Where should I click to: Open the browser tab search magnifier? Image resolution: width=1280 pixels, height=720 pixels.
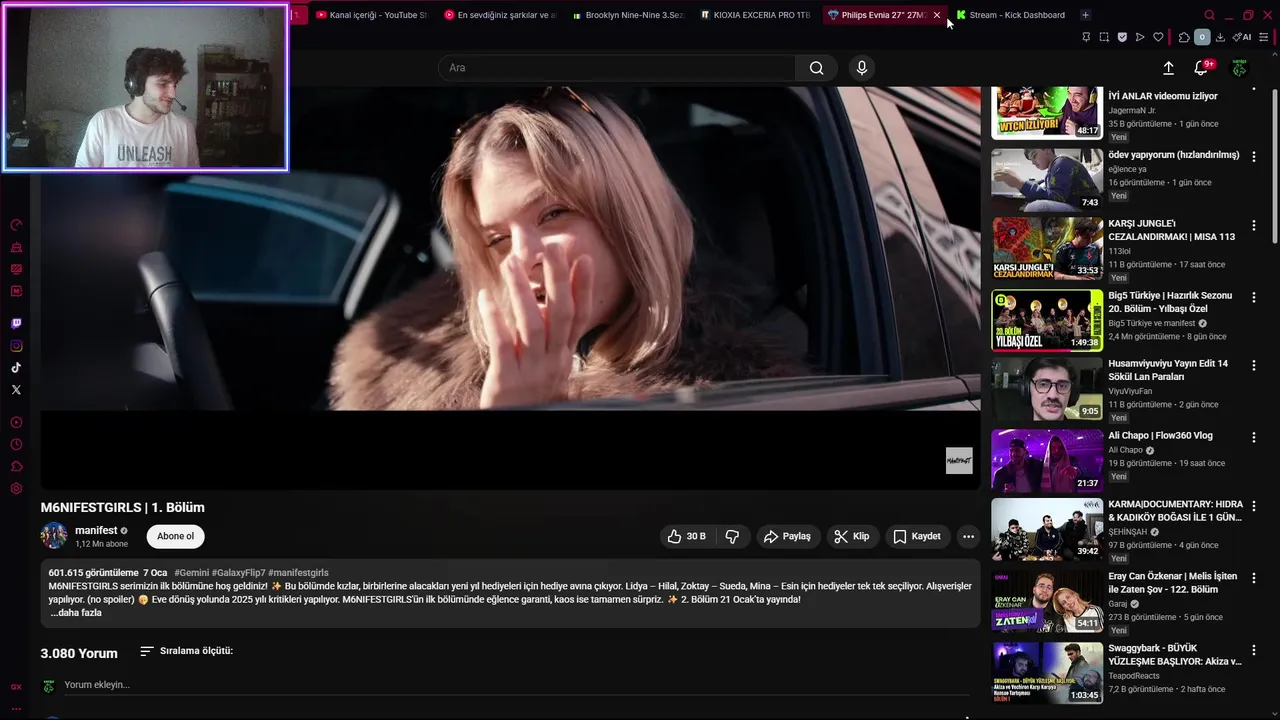(x=1209, y=15)
